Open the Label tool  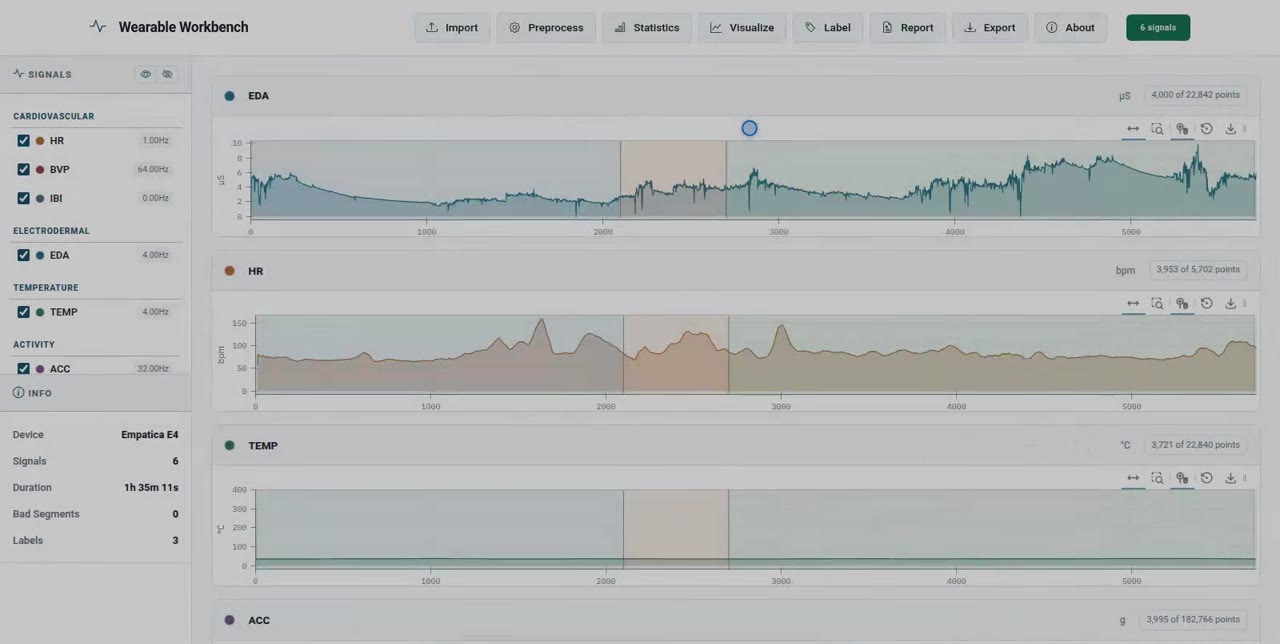coord(828,27)
